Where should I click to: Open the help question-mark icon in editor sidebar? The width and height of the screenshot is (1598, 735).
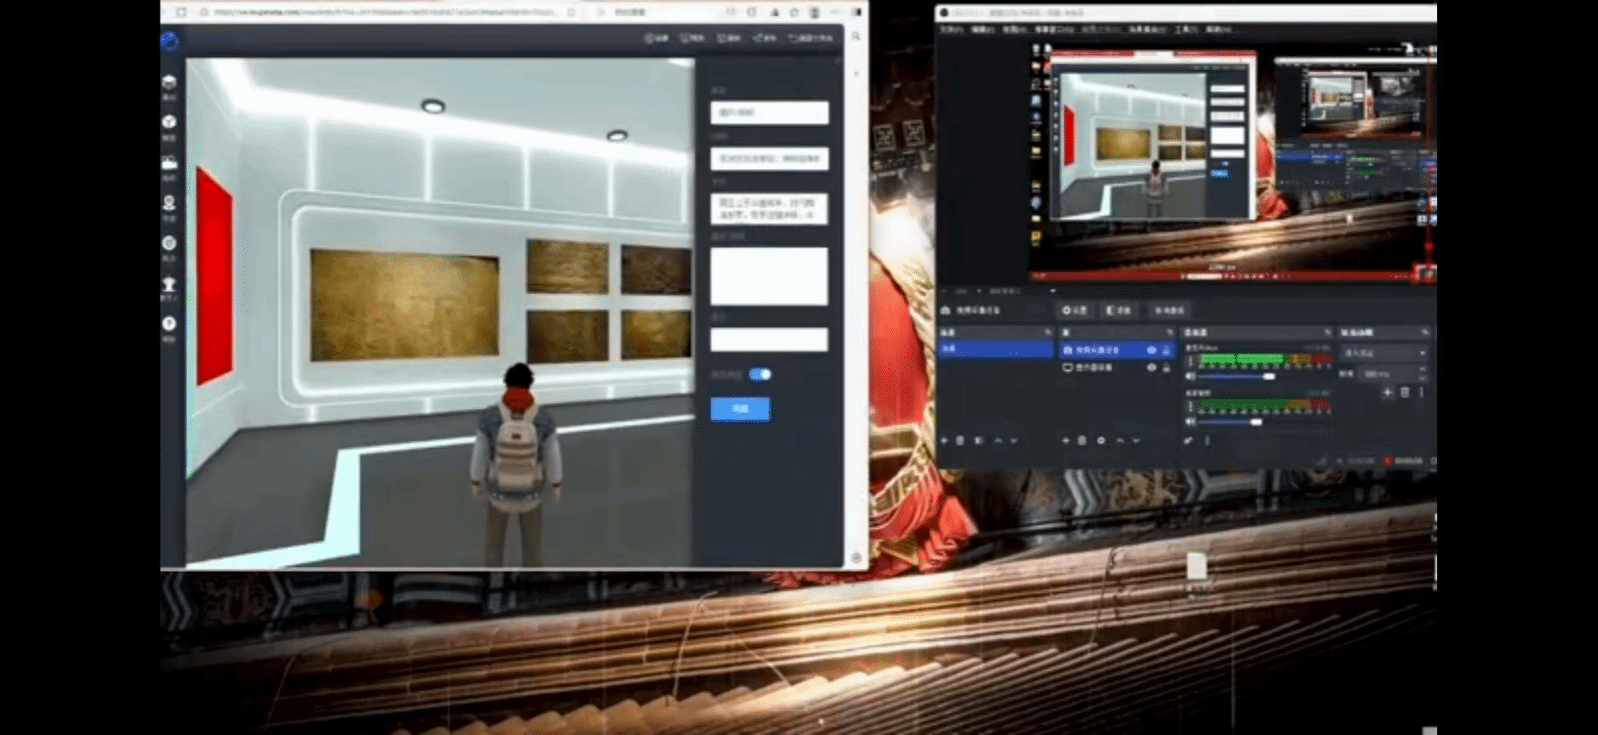coord(169,324)
